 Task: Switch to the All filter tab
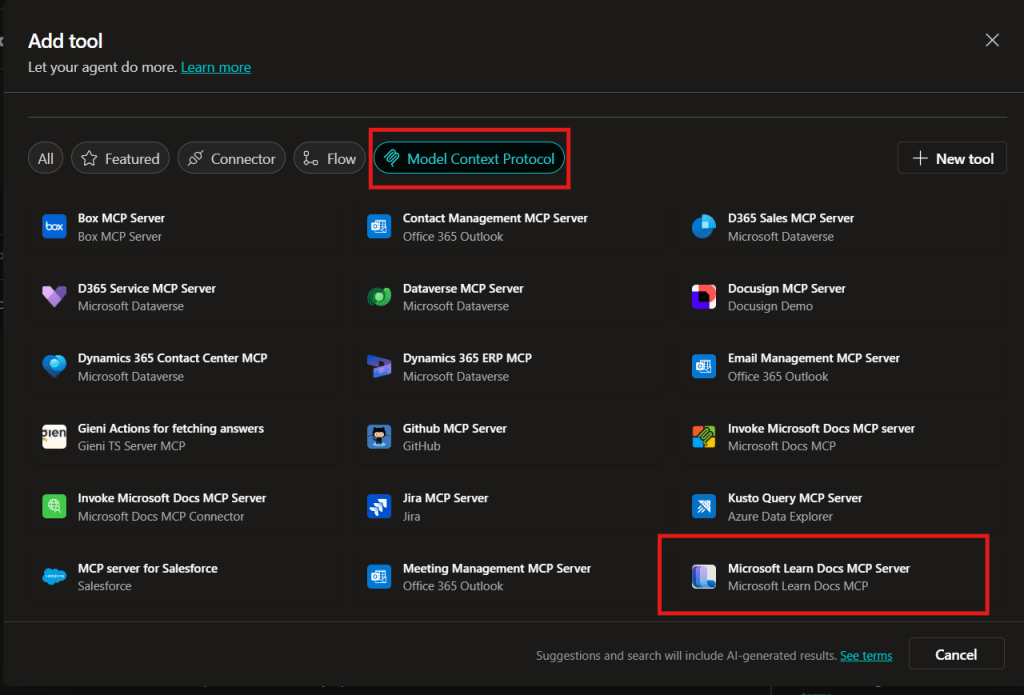46,158
